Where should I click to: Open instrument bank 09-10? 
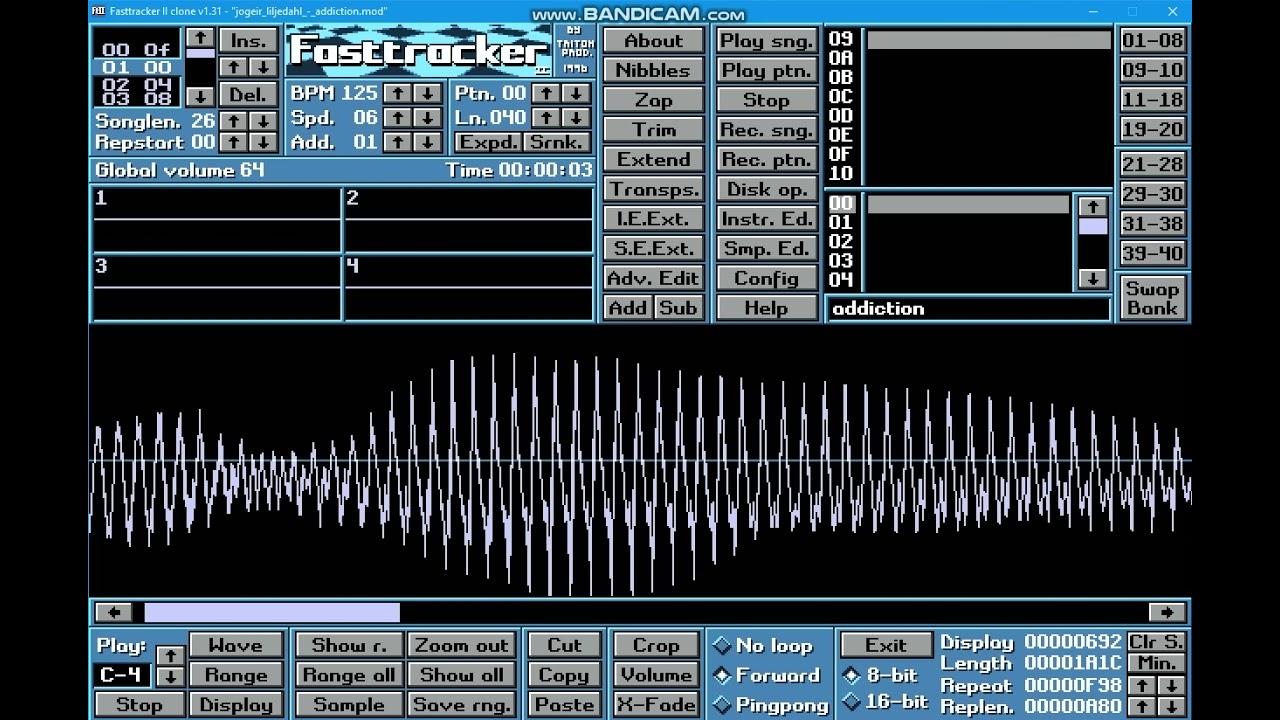pyautogui.click(x=1152, y=70)
